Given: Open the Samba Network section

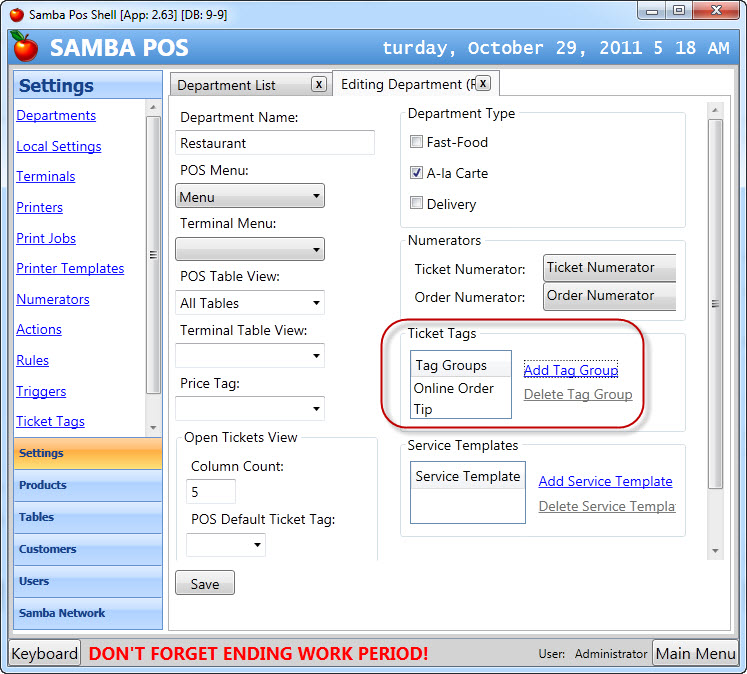Looking at the screenshot, I should click(88, 614).
